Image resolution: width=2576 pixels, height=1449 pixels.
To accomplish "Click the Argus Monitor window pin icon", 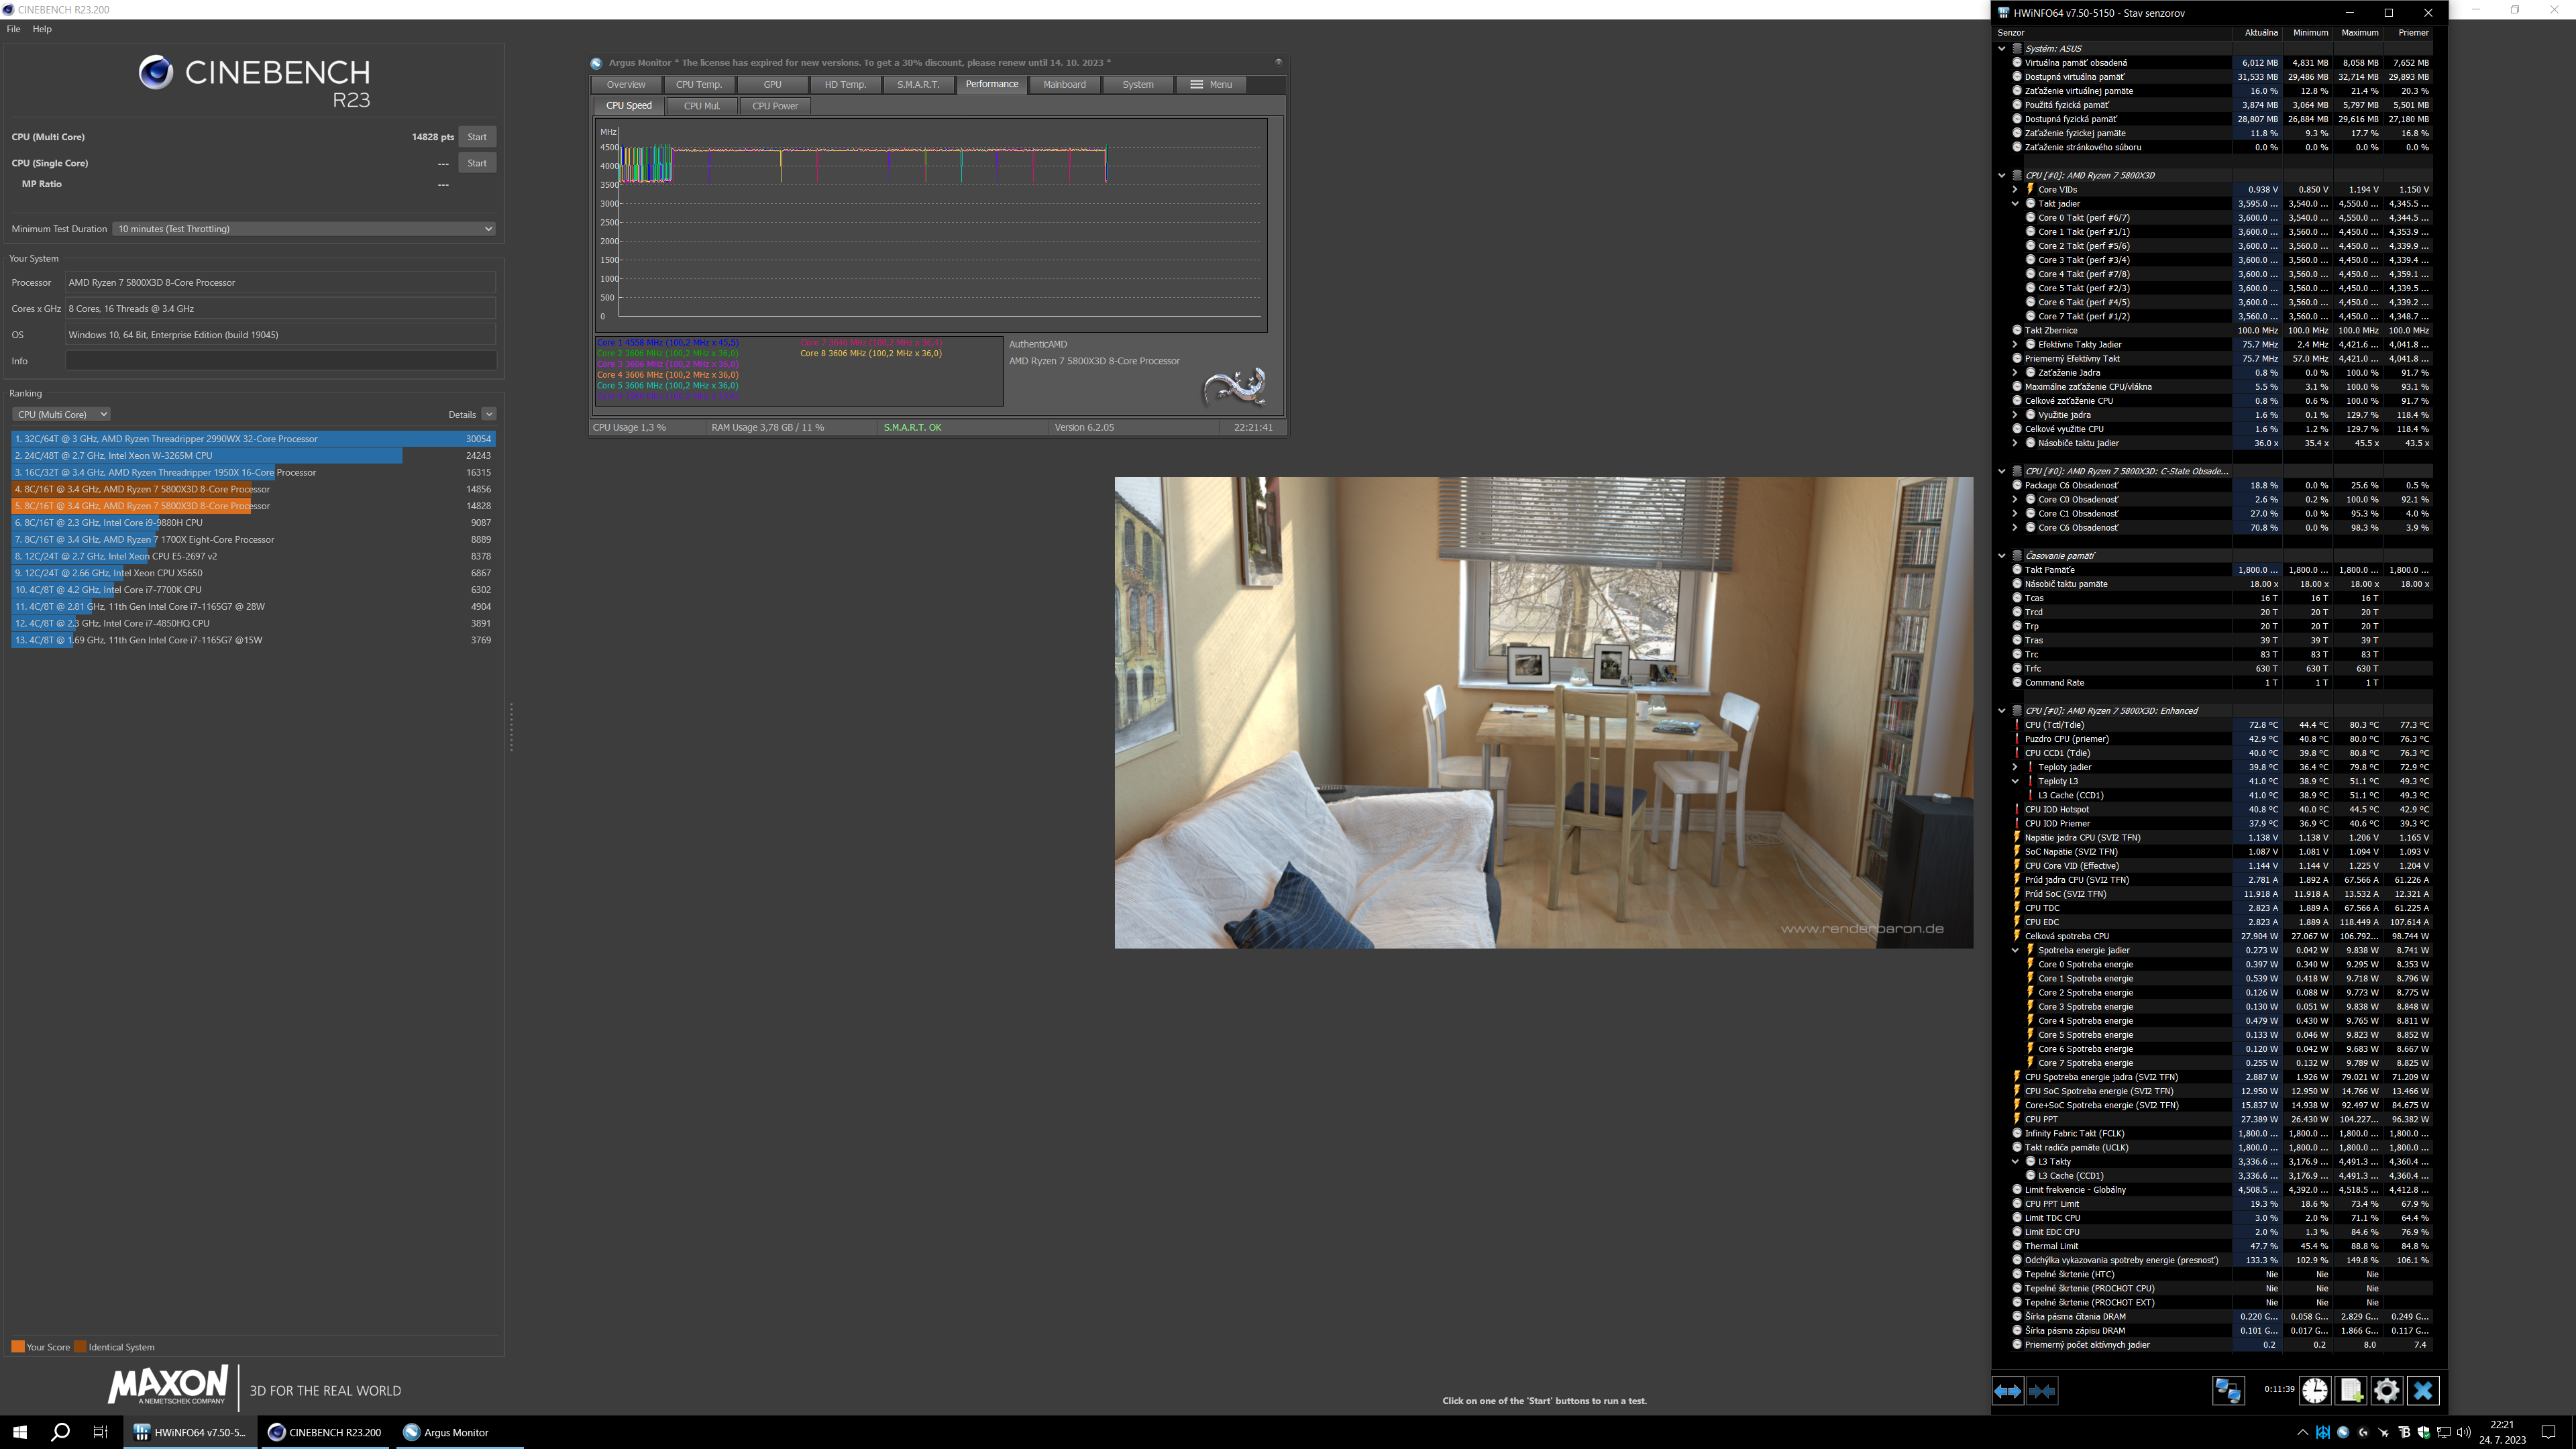I will [x=1278, y=62].
